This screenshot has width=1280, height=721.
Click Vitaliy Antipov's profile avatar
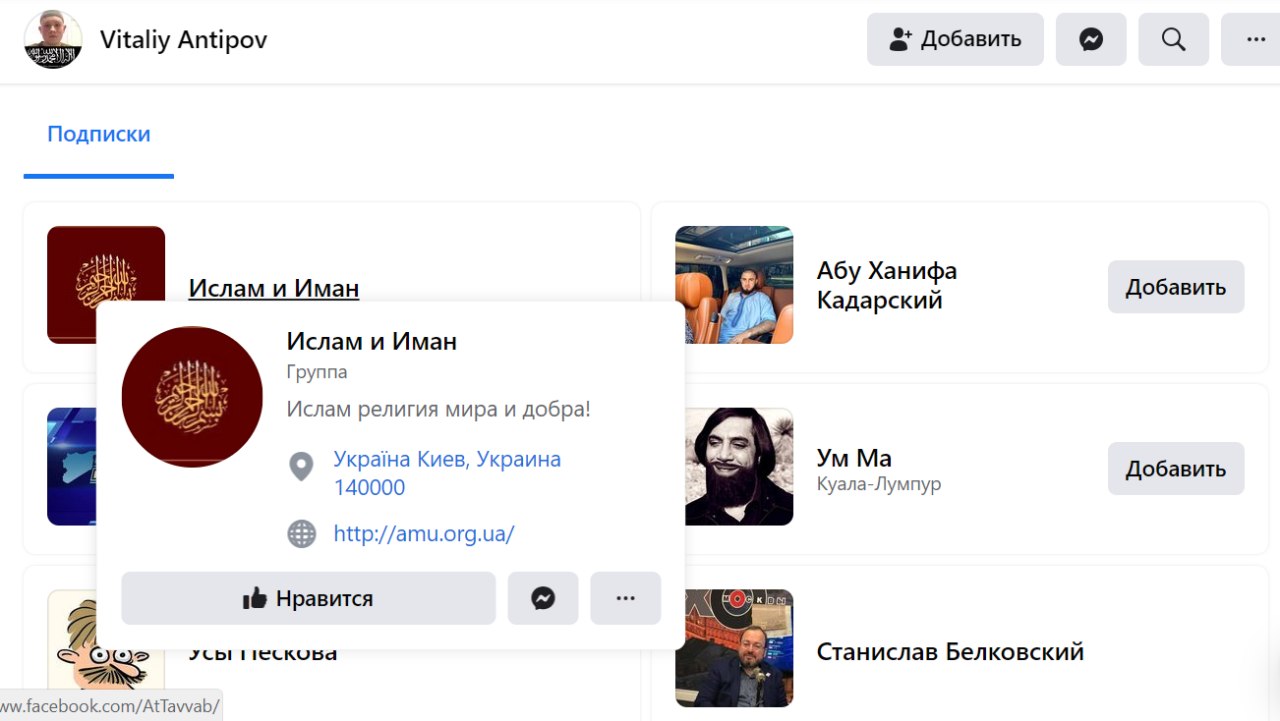[x=53, y=39]
